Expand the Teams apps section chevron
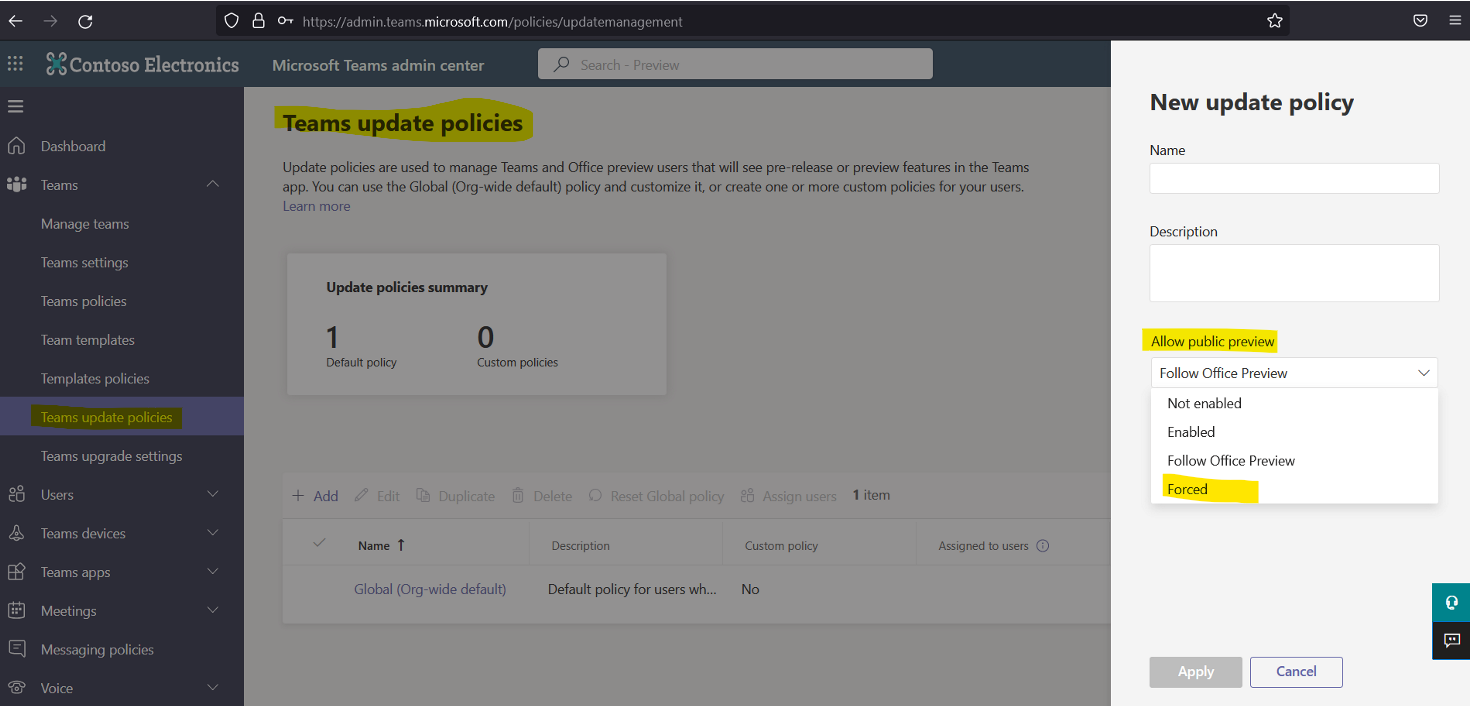 pyautogui.click(x=213, y=571)
